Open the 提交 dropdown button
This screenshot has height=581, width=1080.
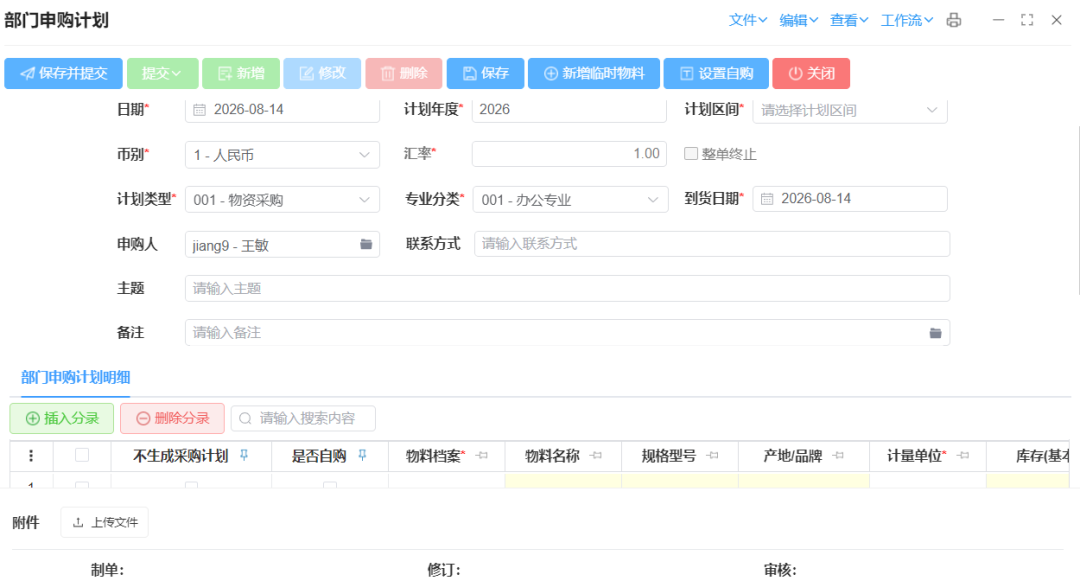[x=163, y=74]
